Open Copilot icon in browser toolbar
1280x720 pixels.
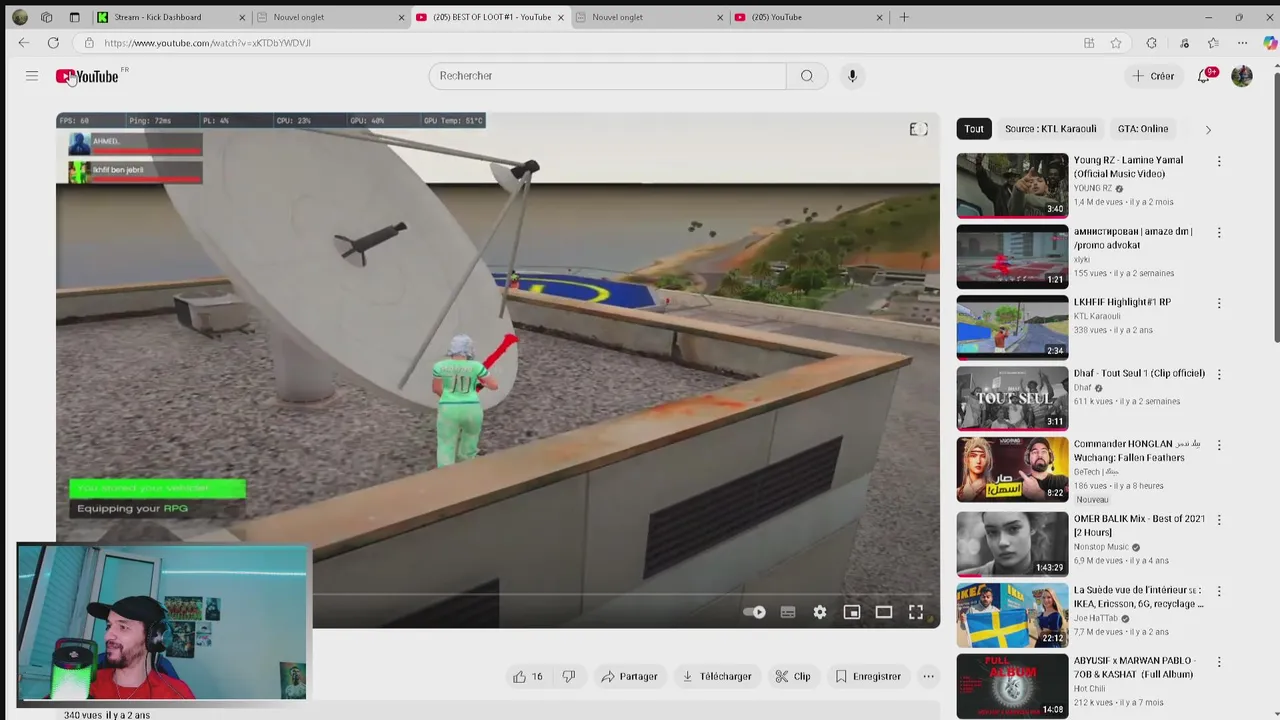pos(1270,43)
